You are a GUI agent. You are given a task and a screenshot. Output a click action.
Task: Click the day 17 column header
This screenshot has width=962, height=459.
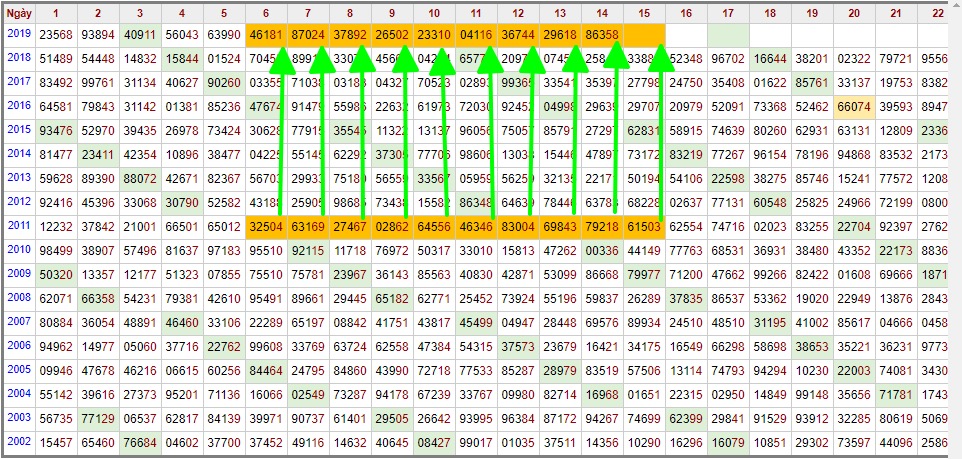point(727,12)
